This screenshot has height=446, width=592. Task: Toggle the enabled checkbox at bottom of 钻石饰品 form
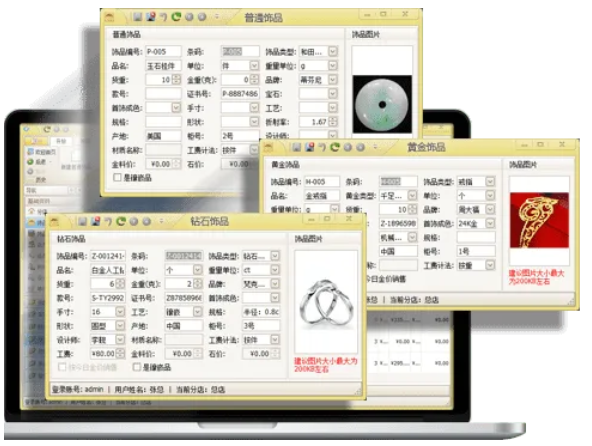(137, 367)
